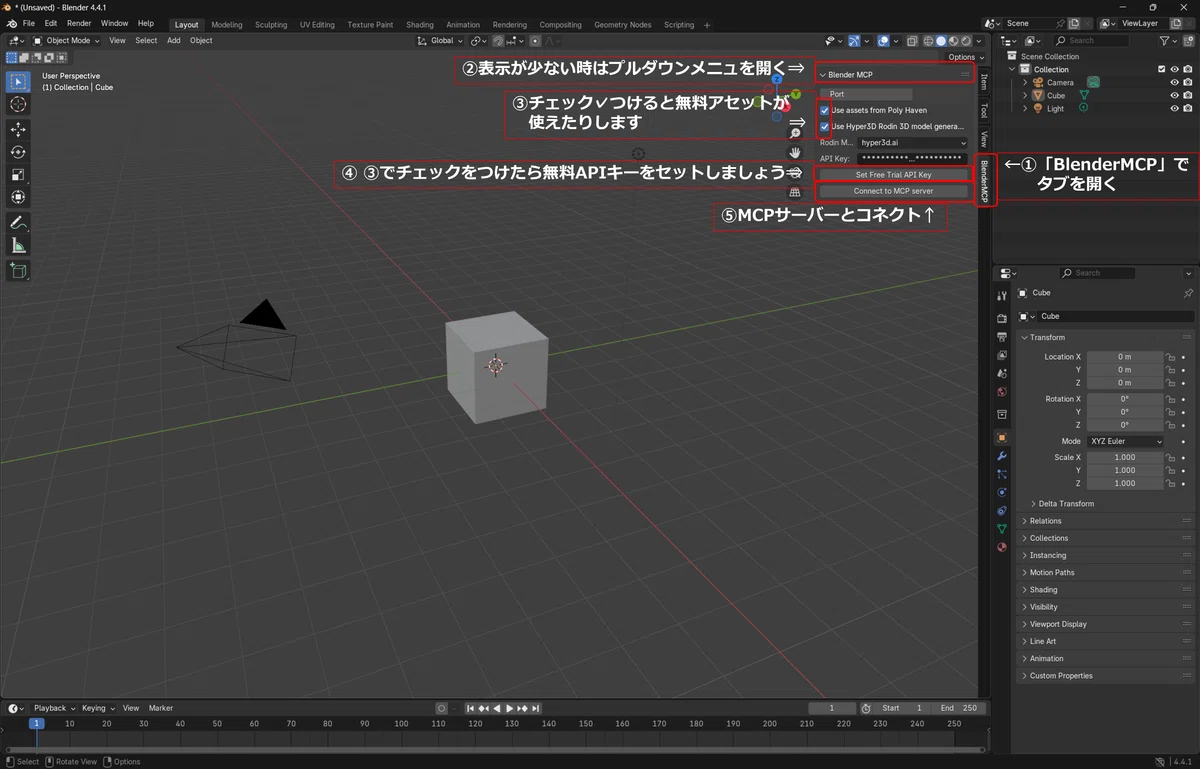Viewport: 1200px width, 769px height.
Task: Switch to orthographic view grid icon
Action: (x=795, y=191)
